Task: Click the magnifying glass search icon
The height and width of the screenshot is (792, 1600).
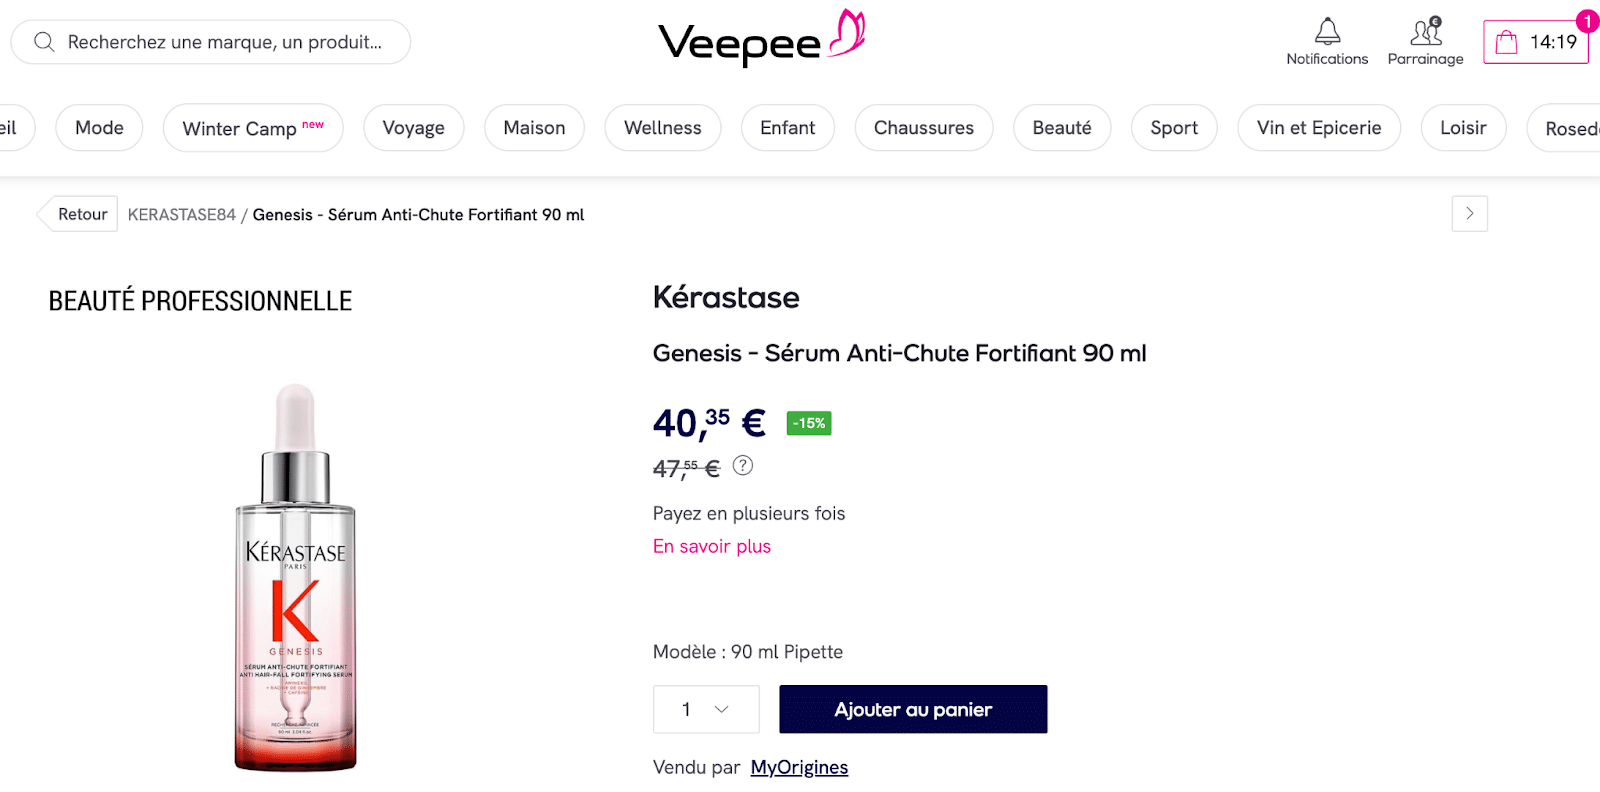Action: pos(42,42)
